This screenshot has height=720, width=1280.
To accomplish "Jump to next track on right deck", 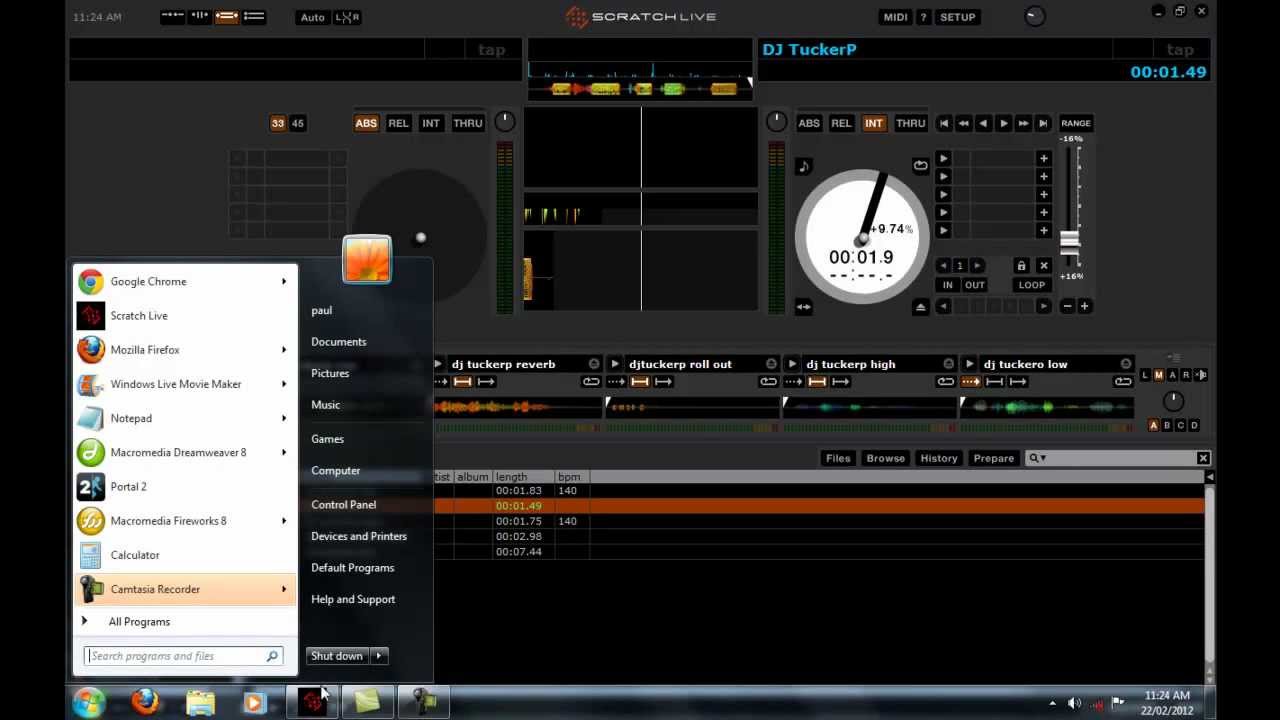I will [1043, 124].
